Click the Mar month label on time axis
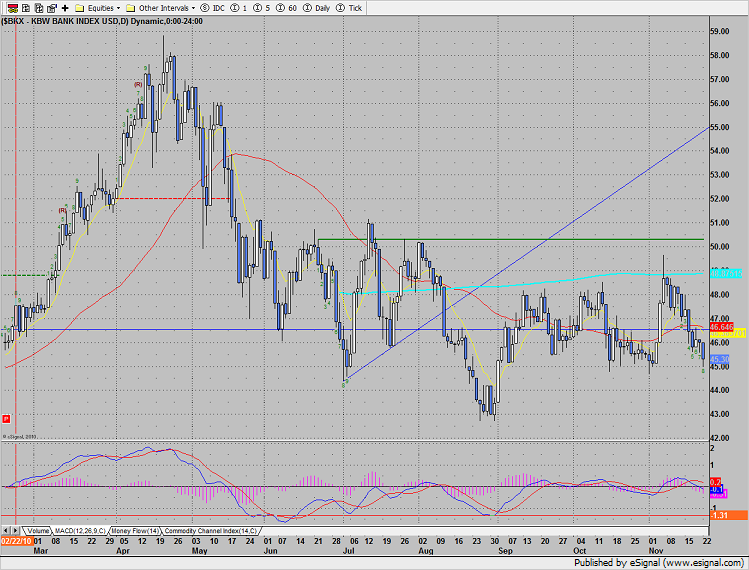This screenshot has height=570, width=749. coord(41,551)
